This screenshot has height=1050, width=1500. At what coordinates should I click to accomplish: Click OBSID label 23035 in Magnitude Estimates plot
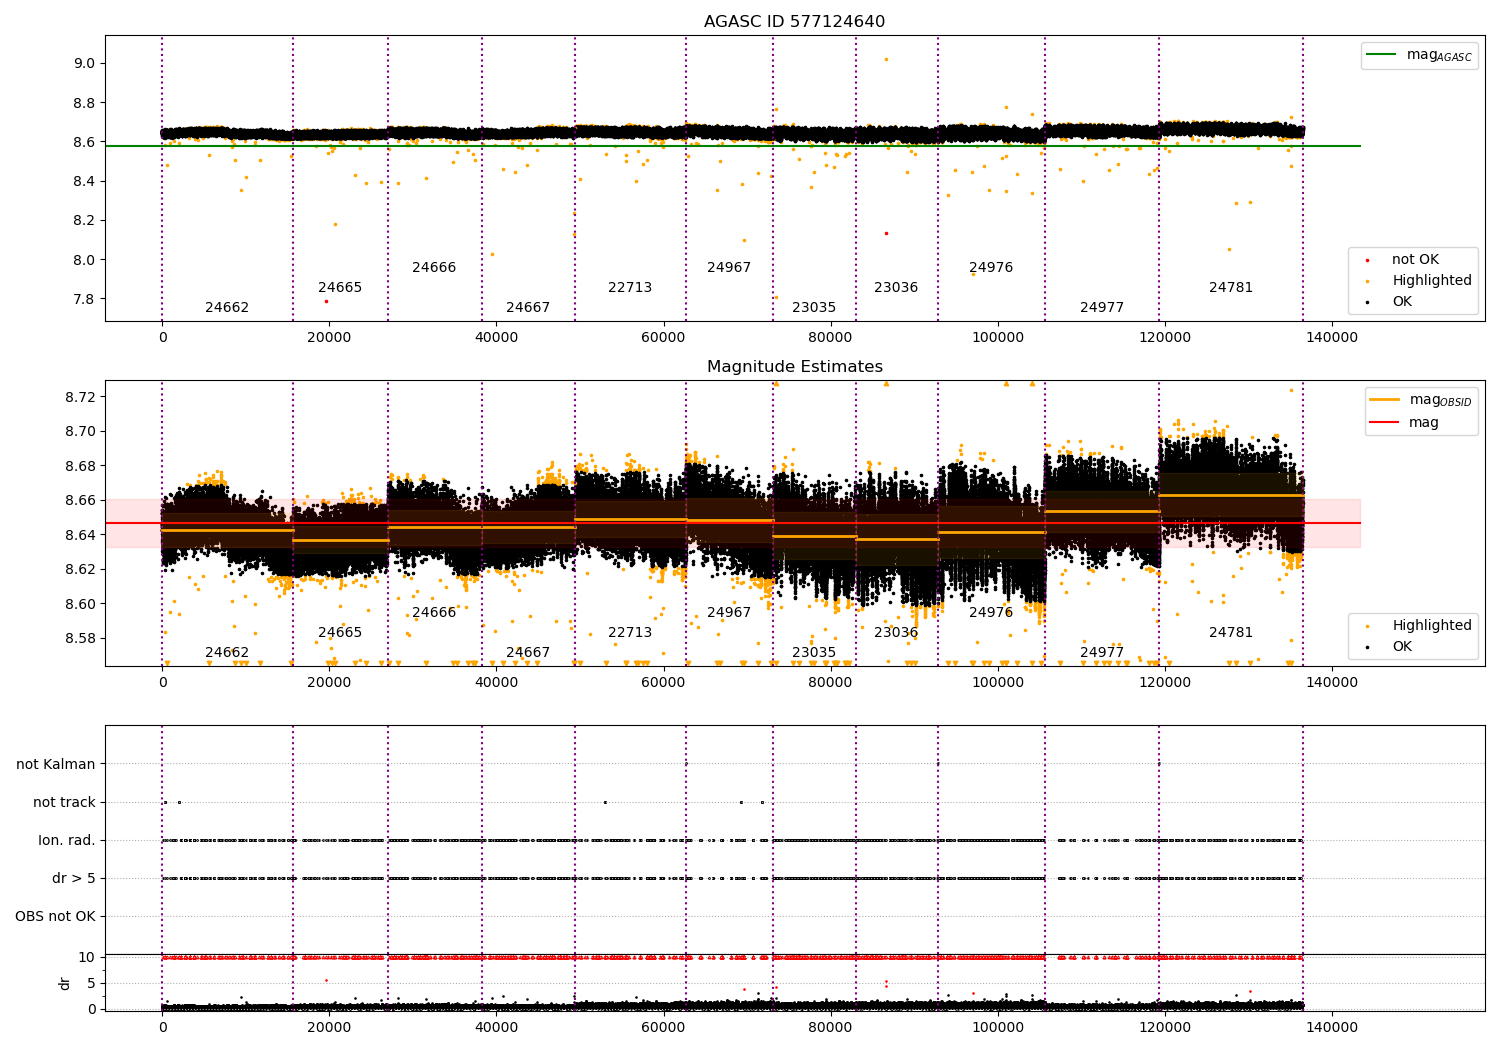click(814, 653)
